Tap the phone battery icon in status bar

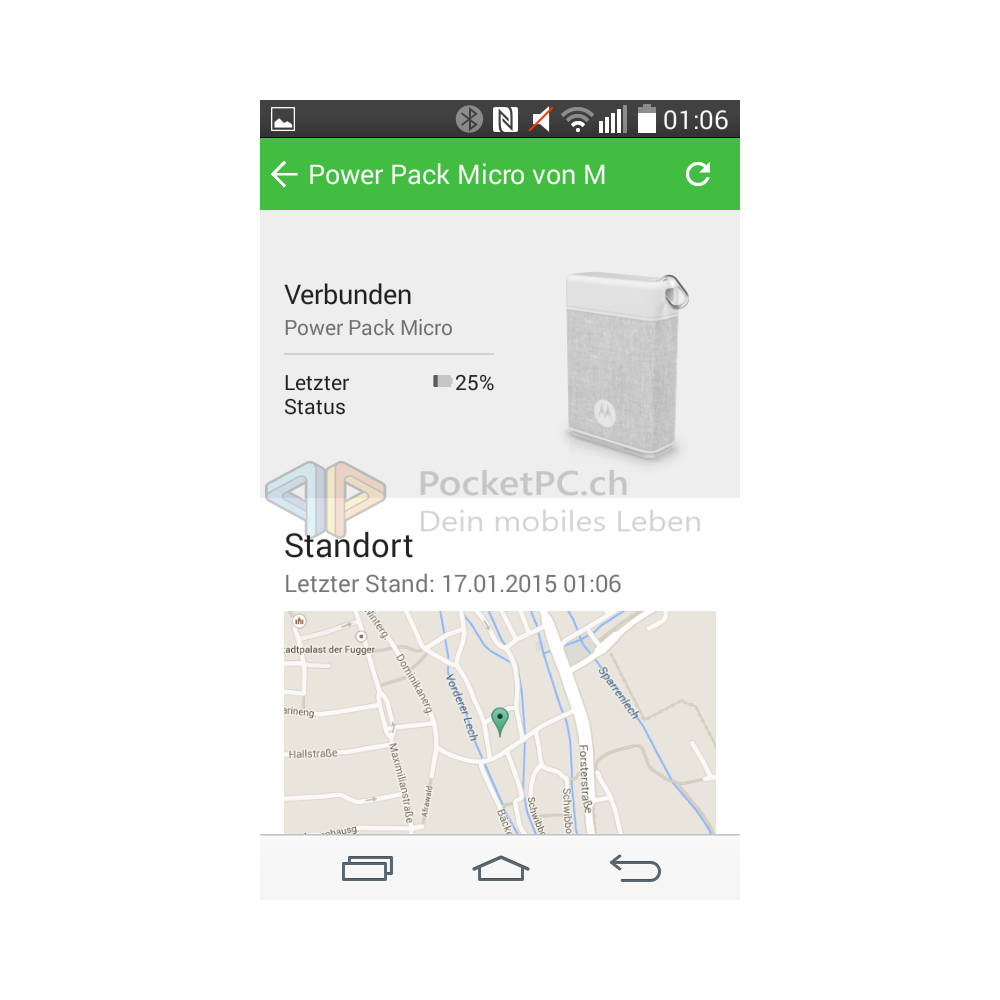coord(647,119)
